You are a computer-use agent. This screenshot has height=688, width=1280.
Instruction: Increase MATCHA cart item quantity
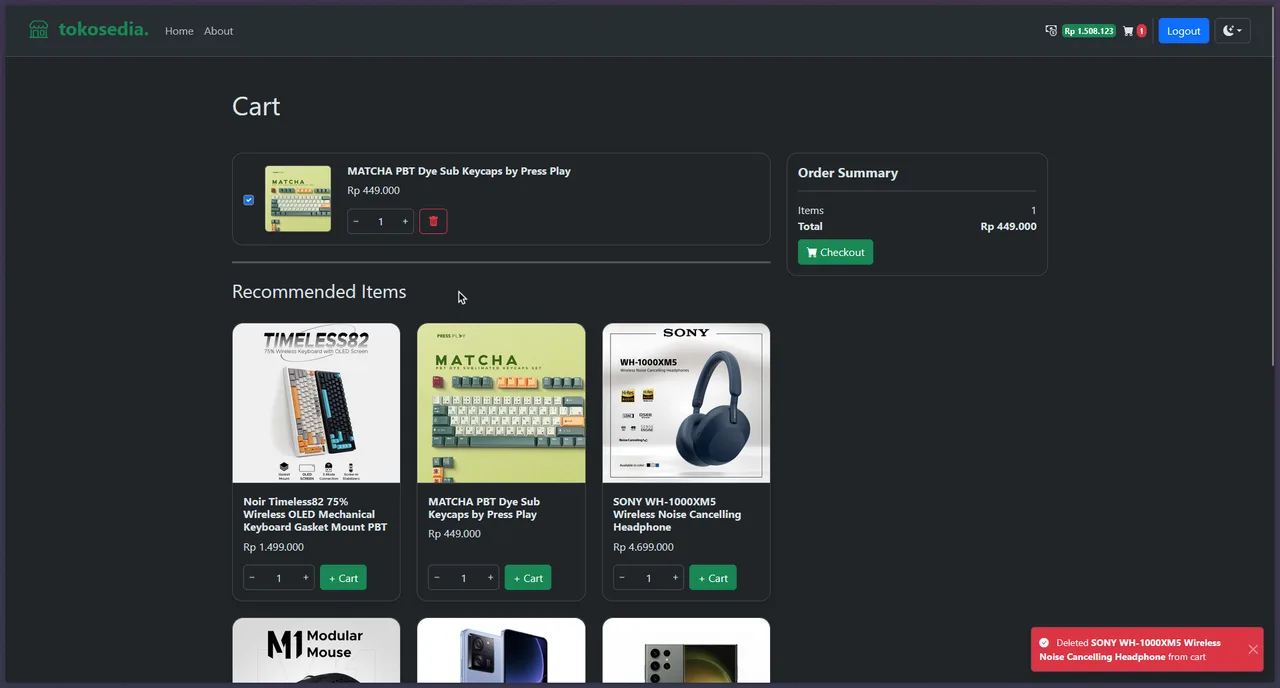coord(405,221)
